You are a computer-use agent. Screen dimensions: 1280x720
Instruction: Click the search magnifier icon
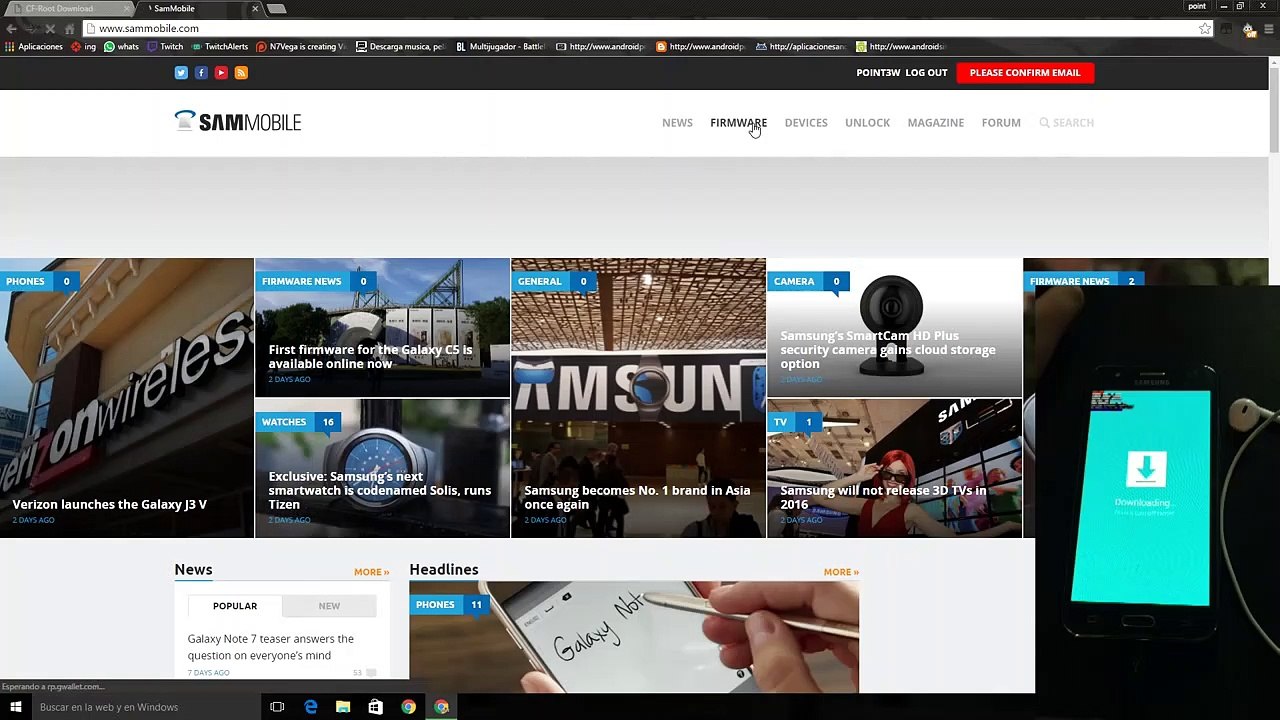pos(1044,123)
